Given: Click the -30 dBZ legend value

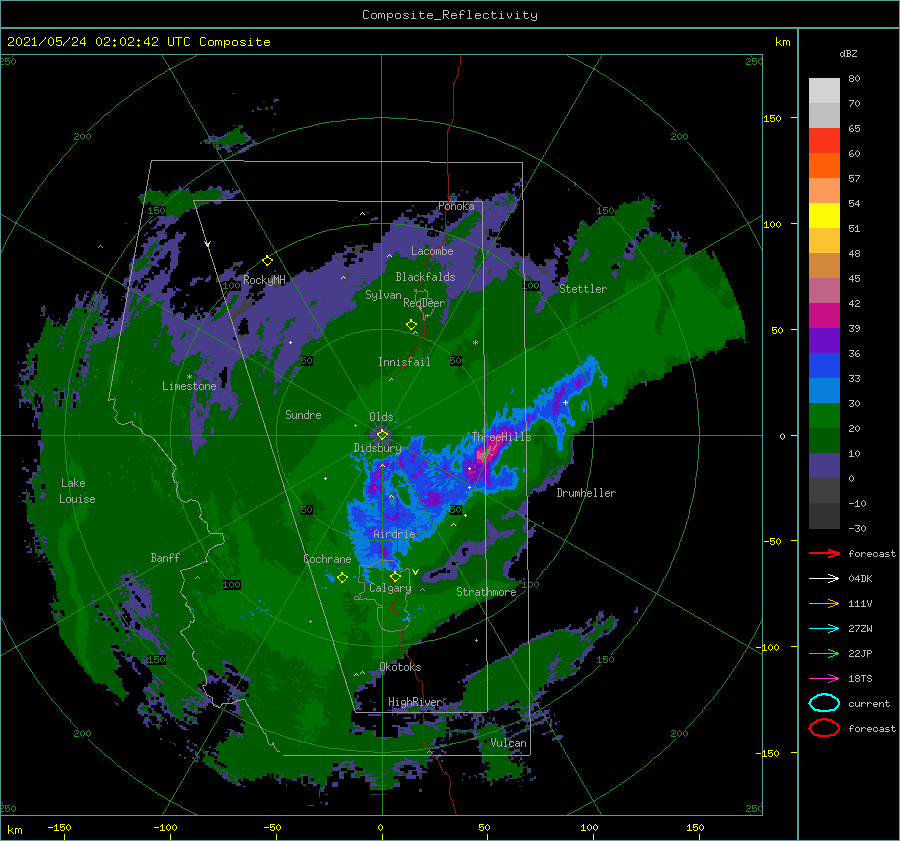Looking at the screenshot, I should 857,528.
